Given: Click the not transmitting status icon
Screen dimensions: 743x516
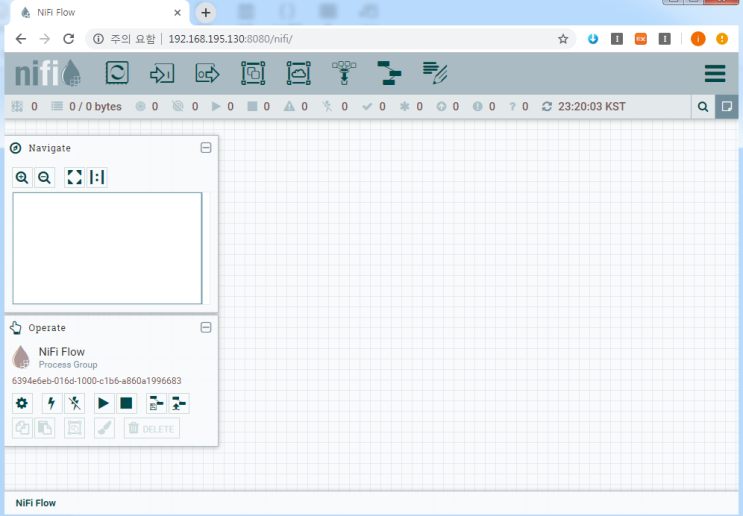Looking at the screenshot, I should tap(178, 107).
